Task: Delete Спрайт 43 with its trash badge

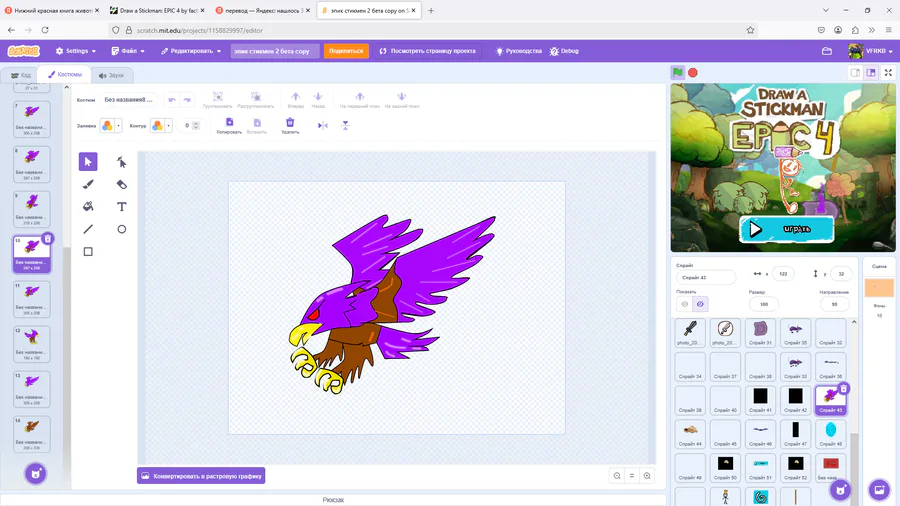Action: (x=843, y=388)
